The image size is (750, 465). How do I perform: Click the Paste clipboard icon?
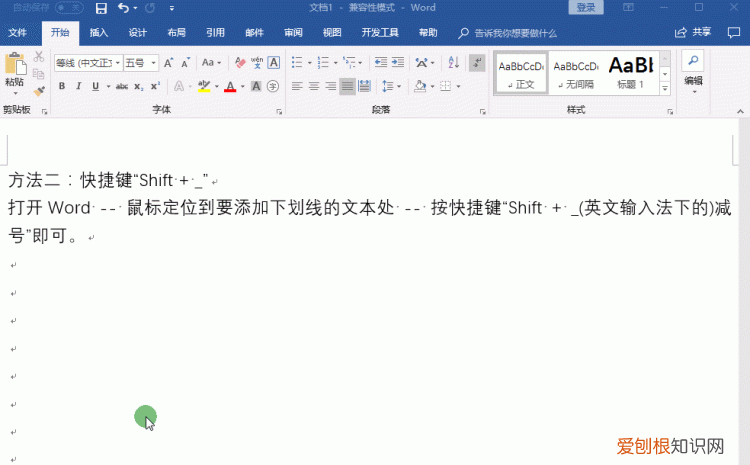(15, 64)
